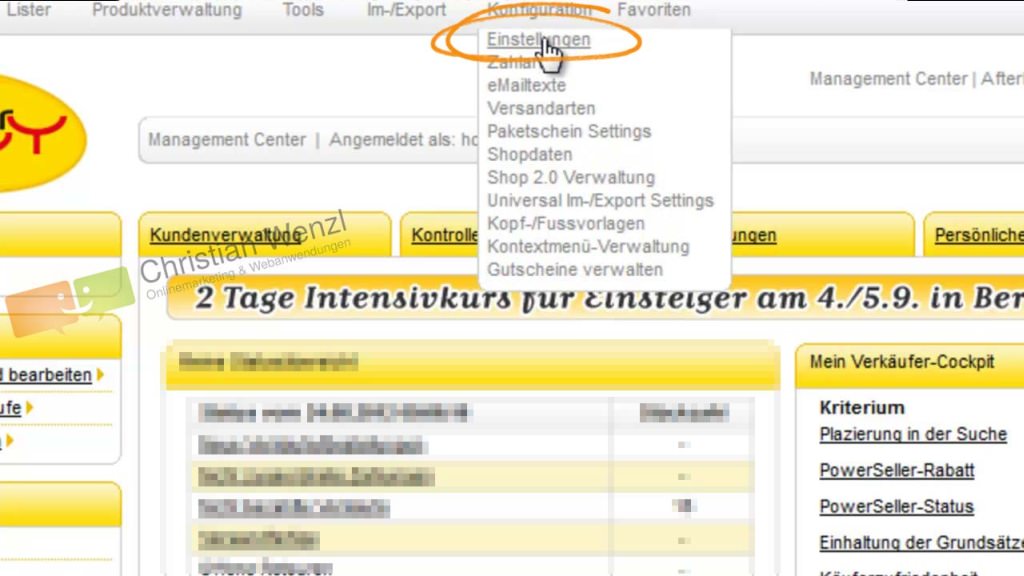
Task: Select Einstellungen in the Konfiguration menu
Action: [538, 40]
